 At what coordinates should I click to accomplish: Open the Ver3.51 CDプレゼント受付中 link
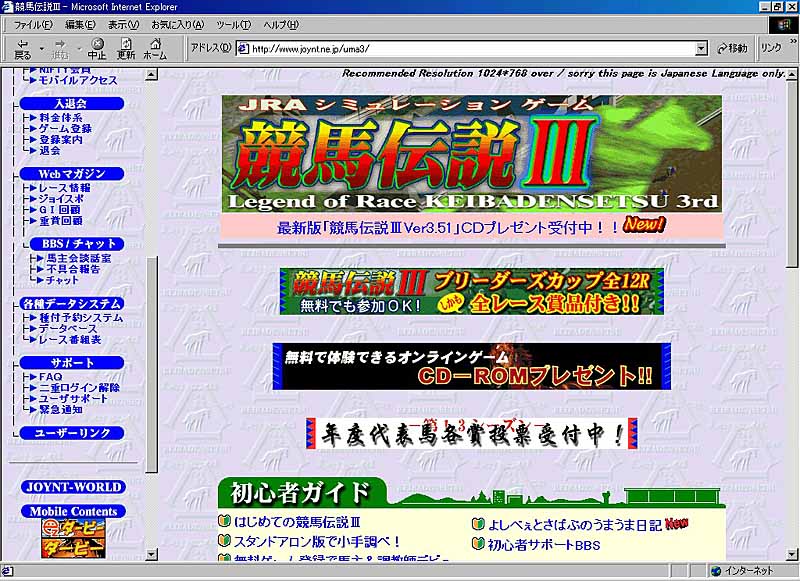pos(448,228)
